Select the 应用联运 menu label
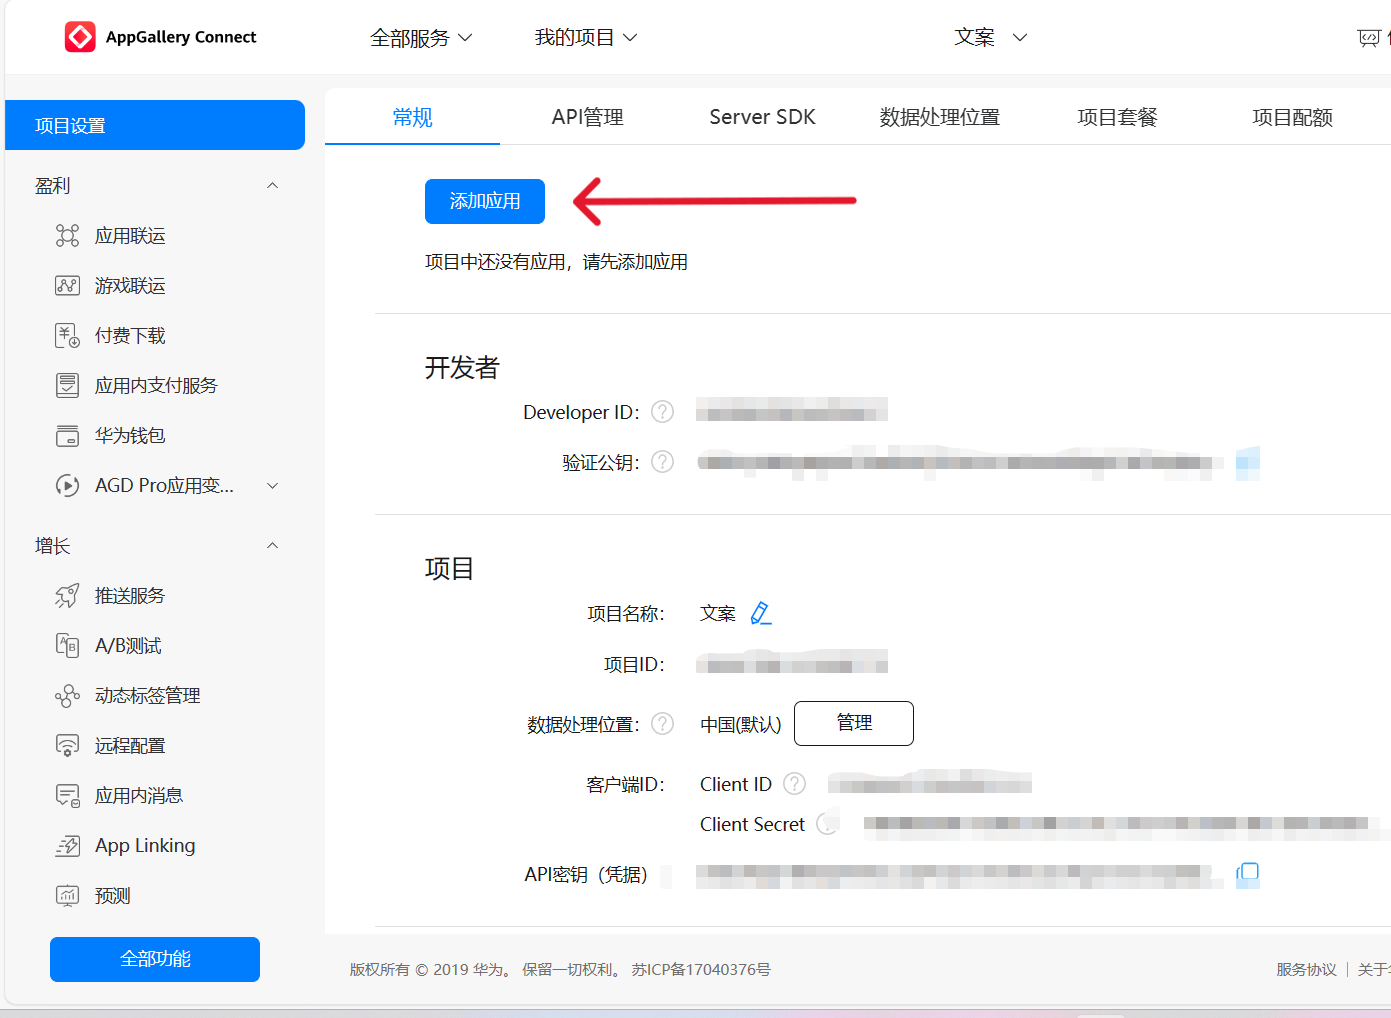This screenshot has width=1391, height=1018. [x=130, y=236]
